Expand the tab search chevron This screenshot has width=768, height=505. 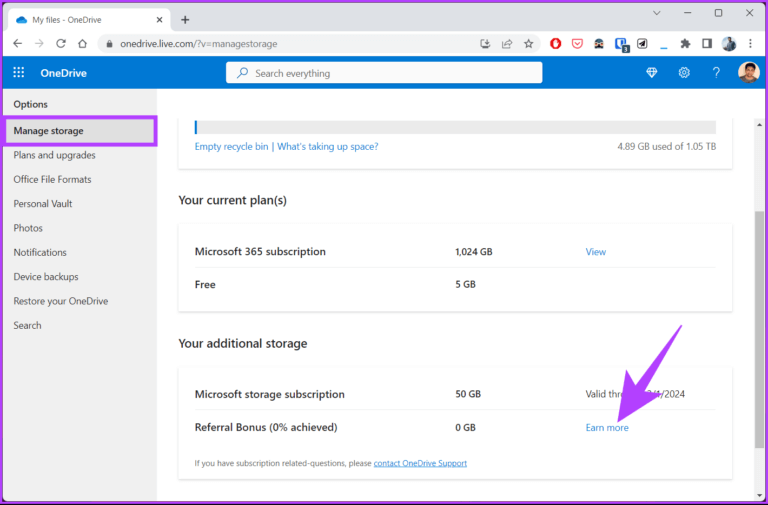(x=657, y=13)
